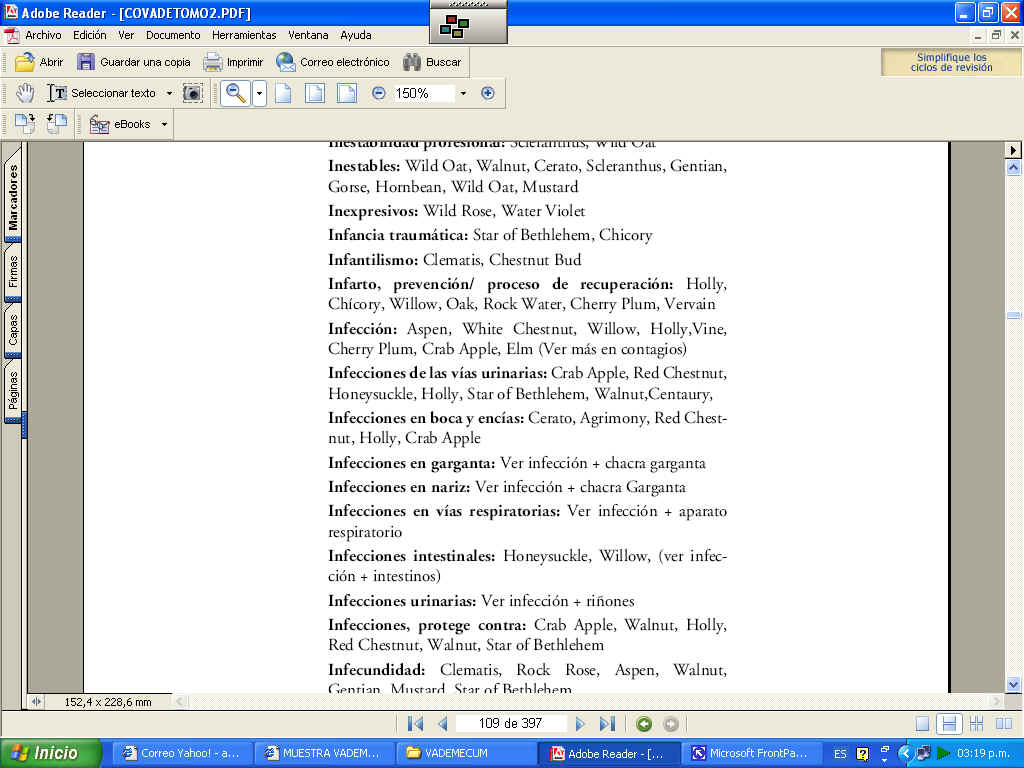Open zoom percentage dropdown arrow
The image size is (1024, 768).
tap(463, 93)
